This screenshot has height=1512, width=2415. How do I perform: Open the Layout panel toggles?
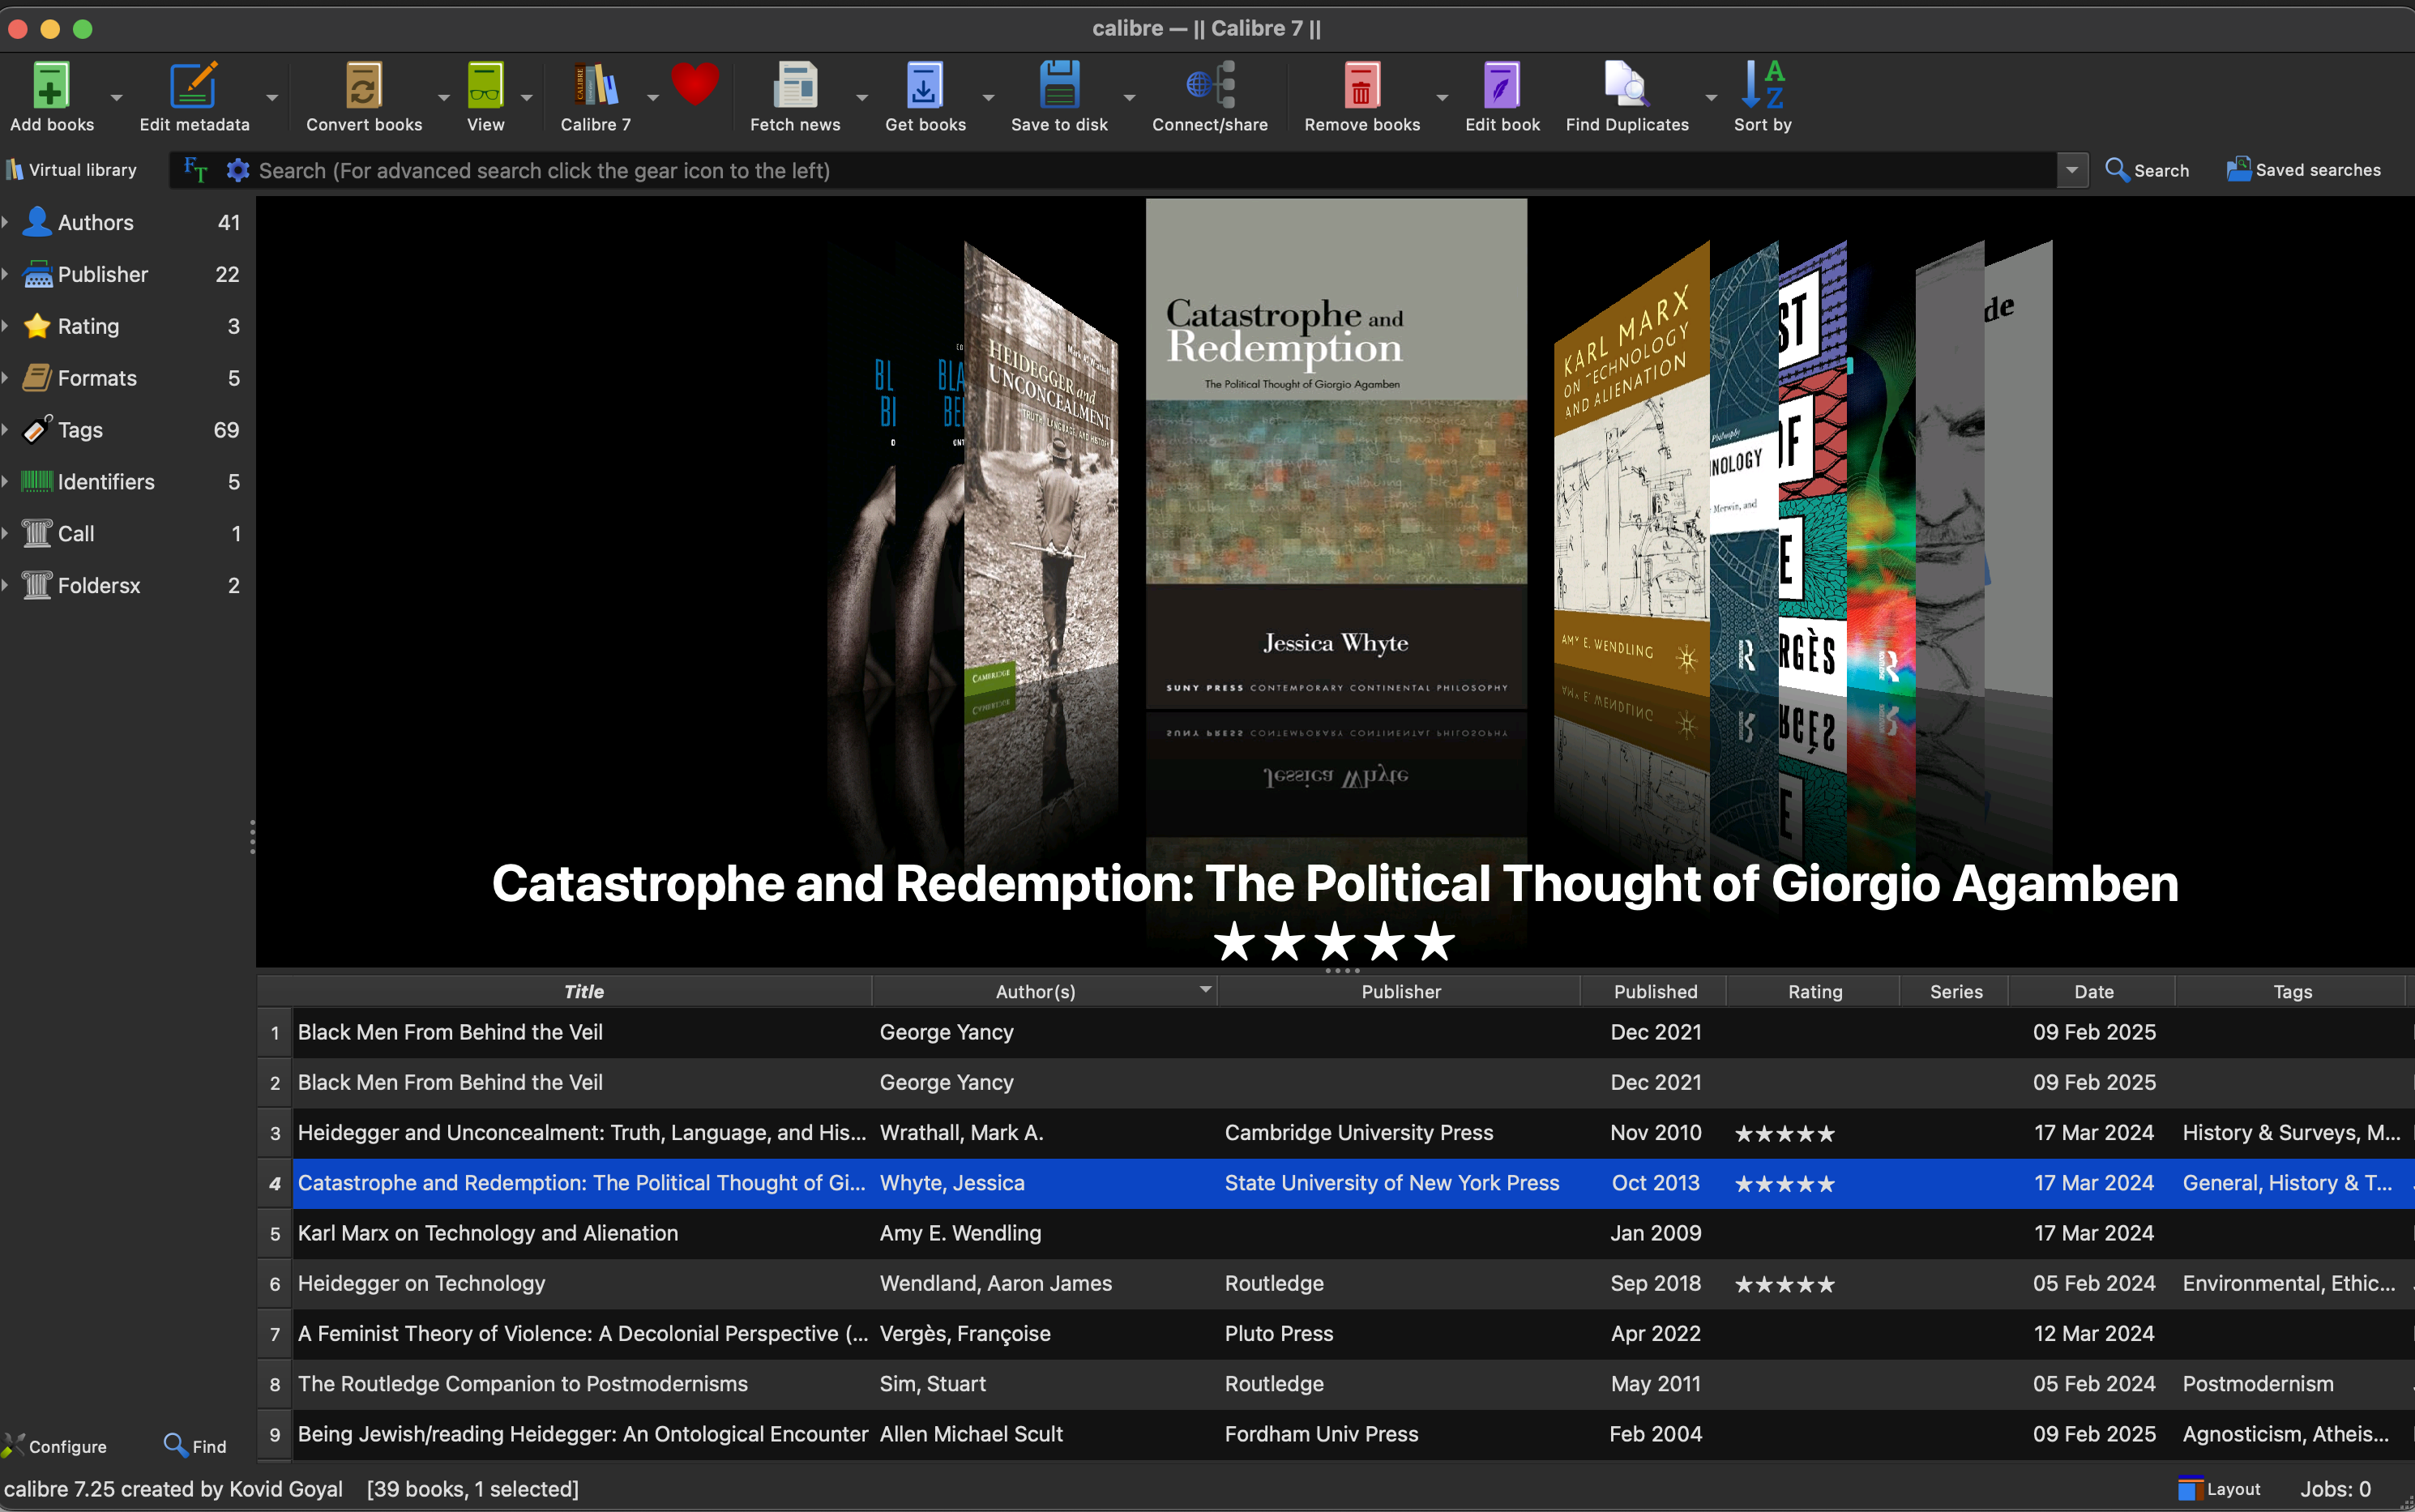(2219, 1489)
